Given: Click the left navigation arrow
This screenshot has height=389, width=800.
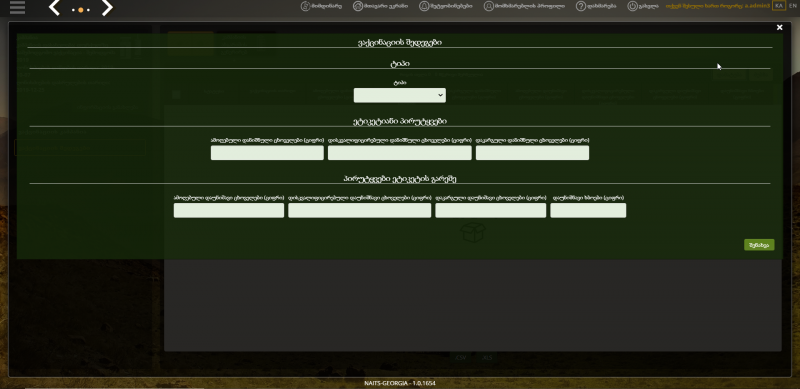Looking at the screenshot, I should point(54,8).
